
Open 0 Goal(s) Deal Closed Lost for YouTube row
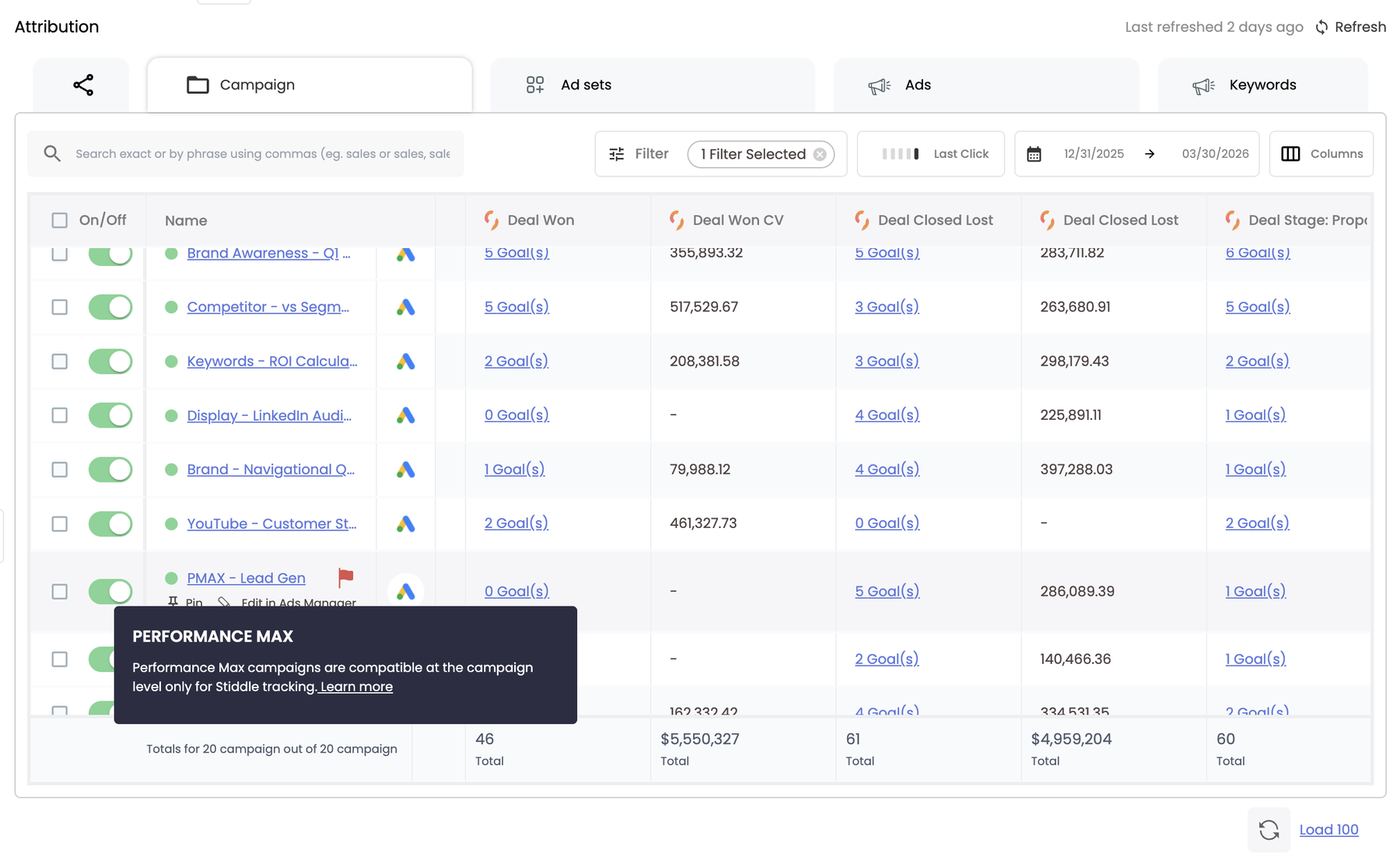887,523
